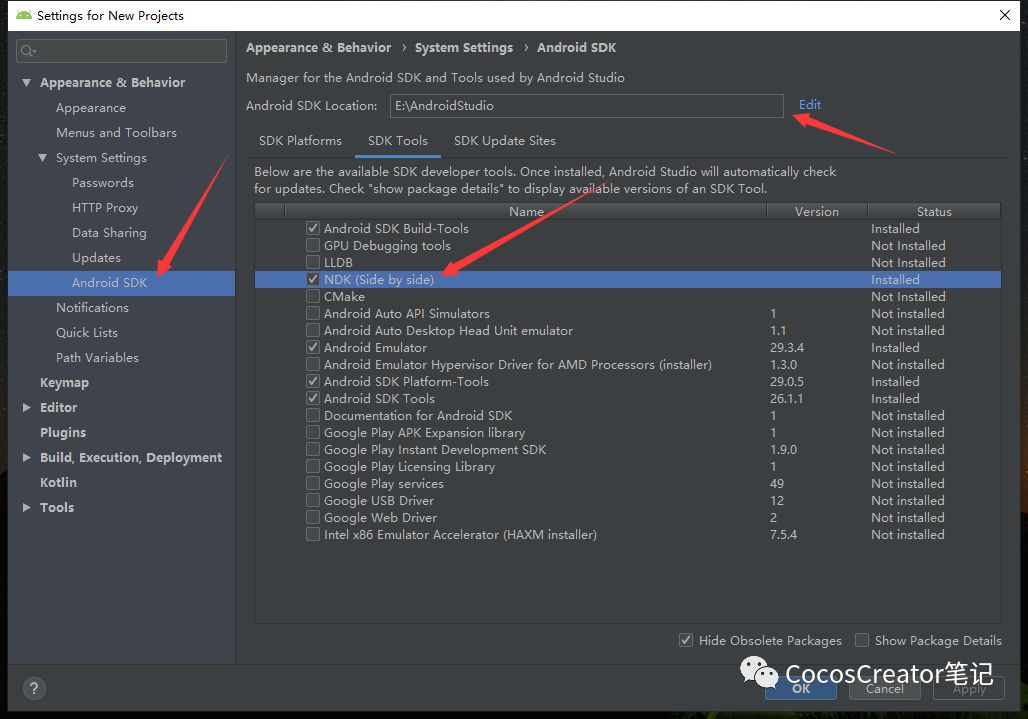Select Updates in System Settings
The height and width of the screenshot is (719, 1028).
(x=96, y=258)
